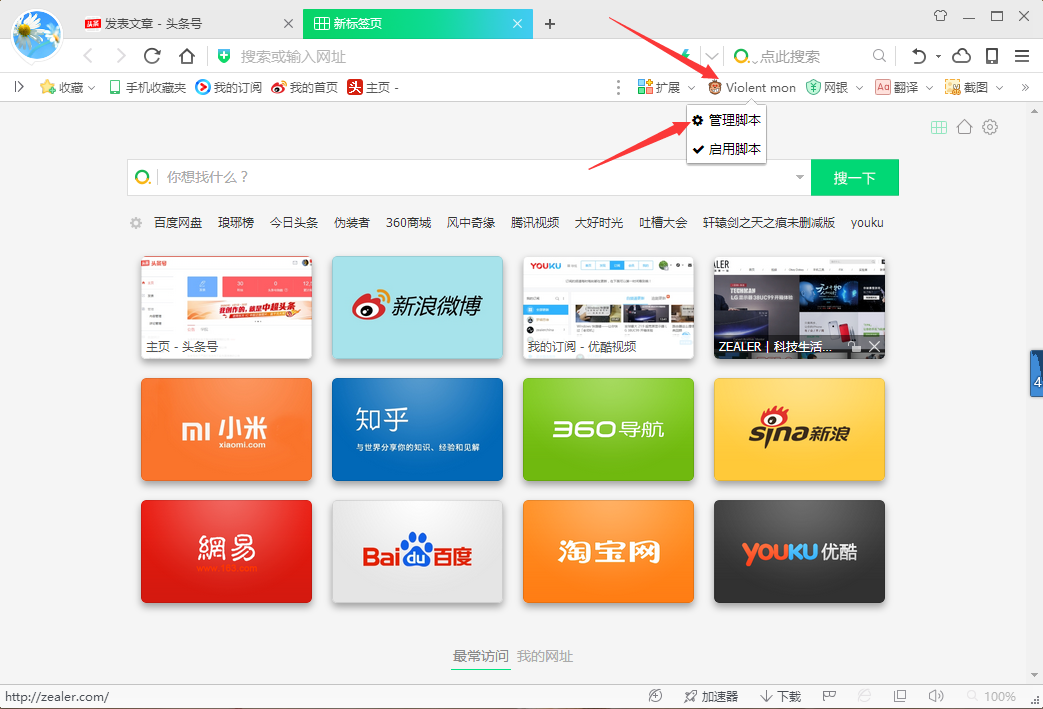Image resolution: width=1043 pixels, height=709 pixels.
Task: Expand the 扩展 extensions dropdown arrow
Action: point(691,88)
